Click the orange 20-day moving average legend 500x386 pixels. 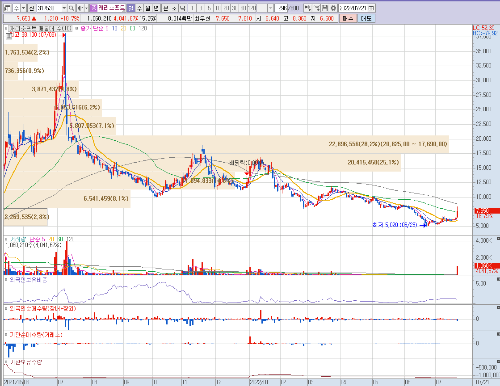123,29
